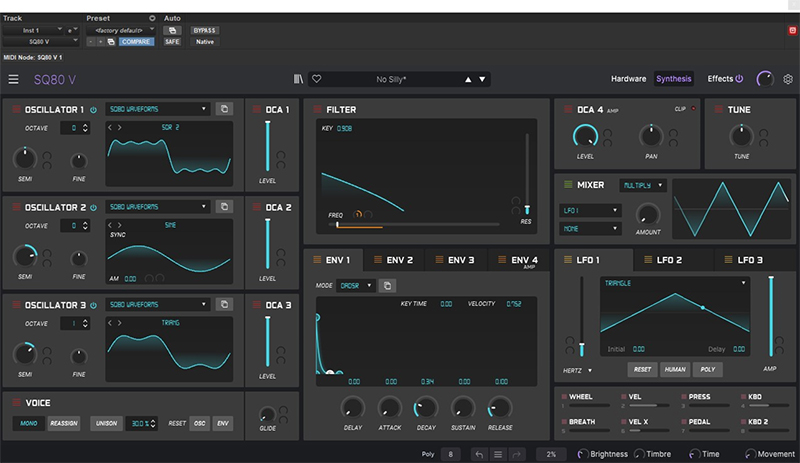Screen dimensions: 800x463
Task: Open Mixer LFO 1 source dropdown
Action: (x=590, y=210)
